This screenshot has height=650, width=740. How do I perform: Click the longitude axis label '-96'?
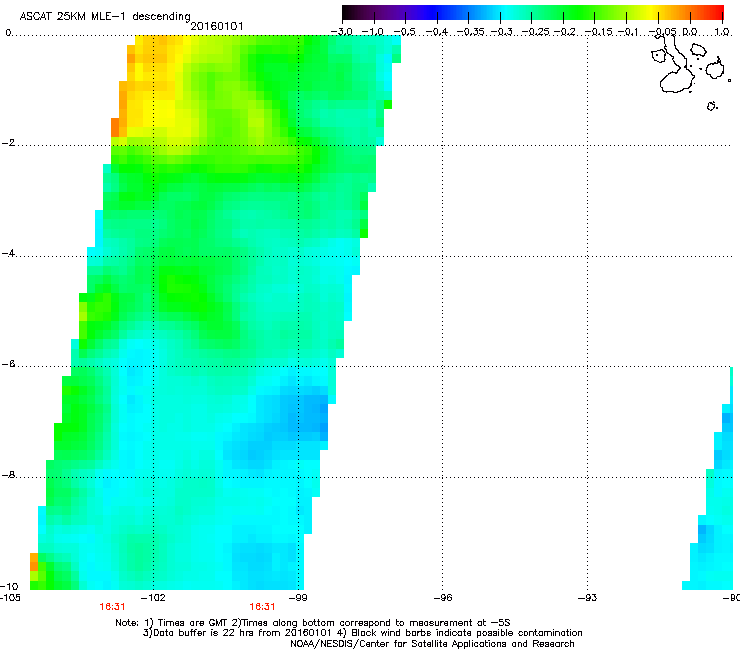443,597
